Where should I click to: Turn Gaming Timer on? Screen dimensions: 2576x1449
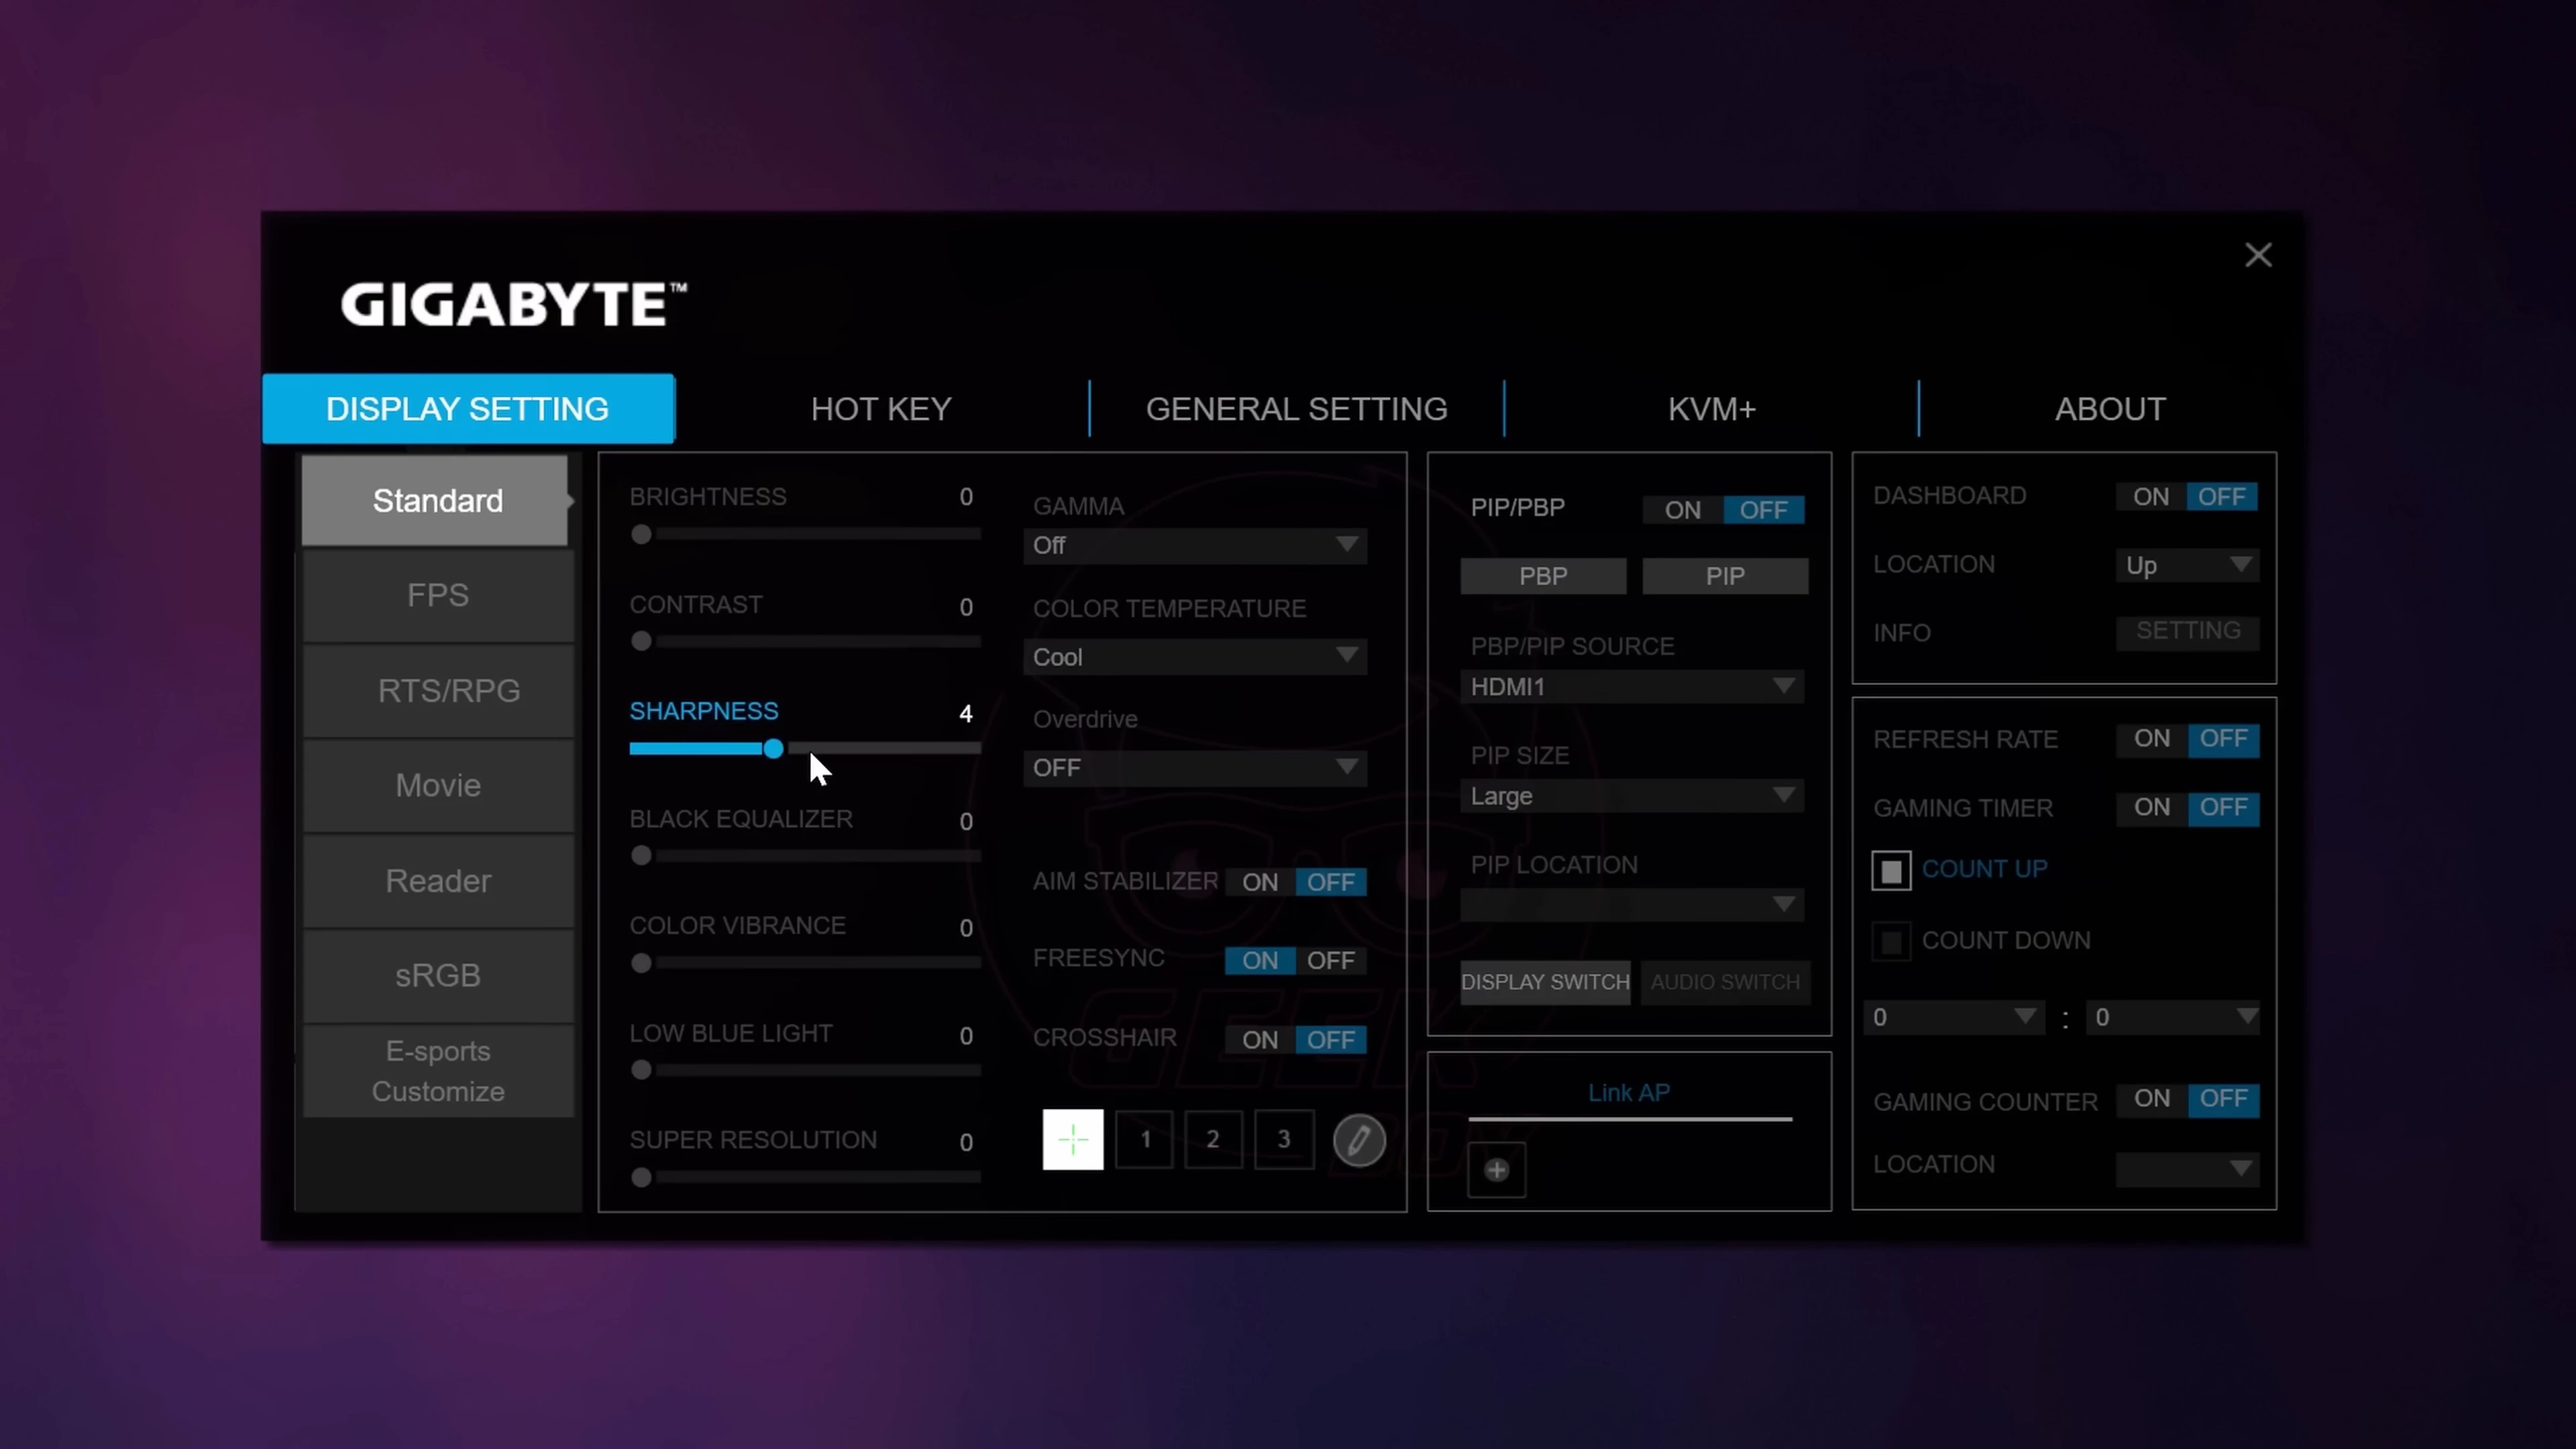pyautogui.click(x=2152, y=808)
